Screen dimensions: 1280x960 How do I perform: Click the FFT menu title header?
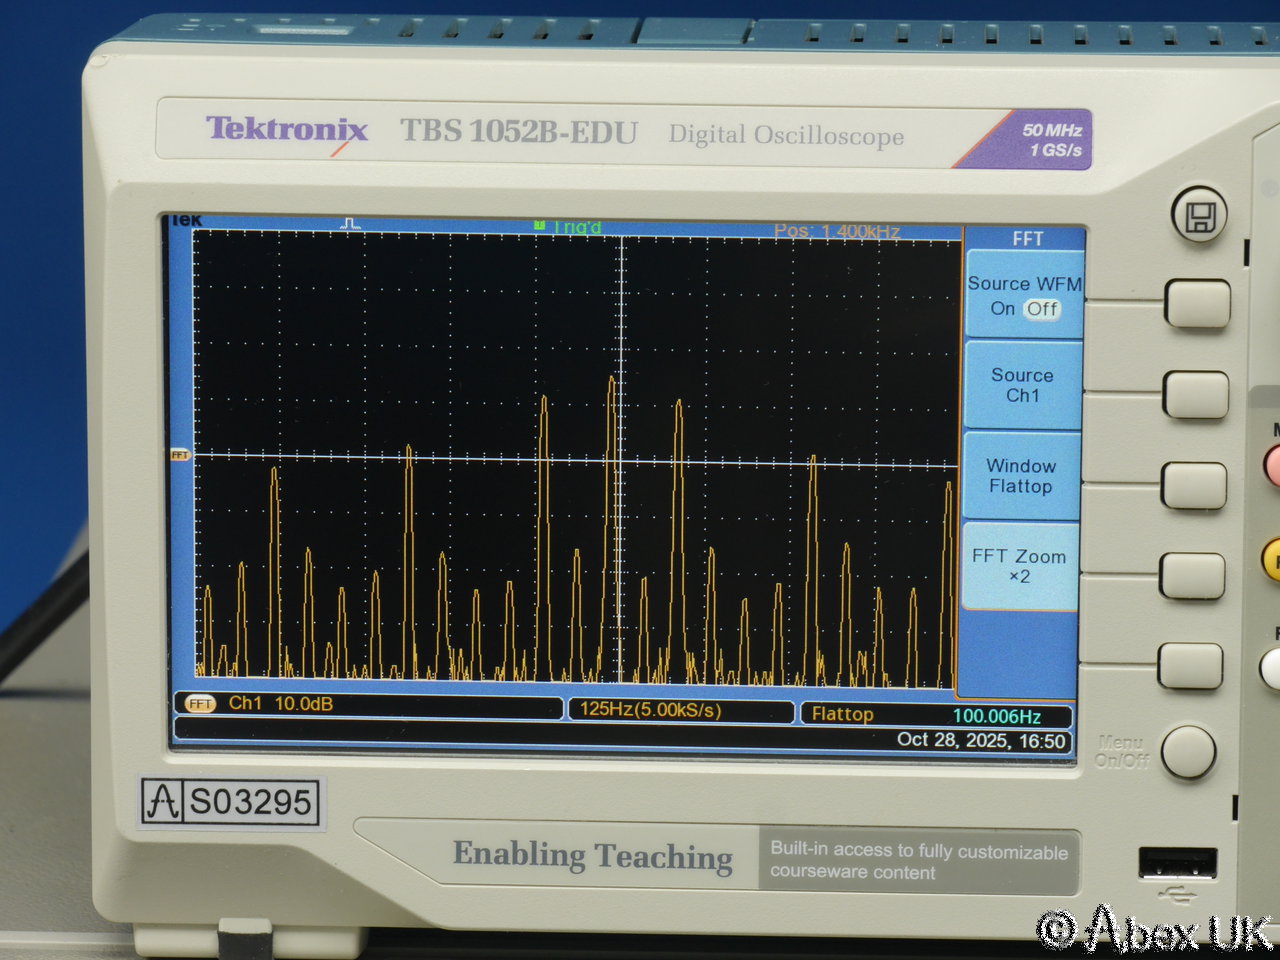[x=1027, y=239]
